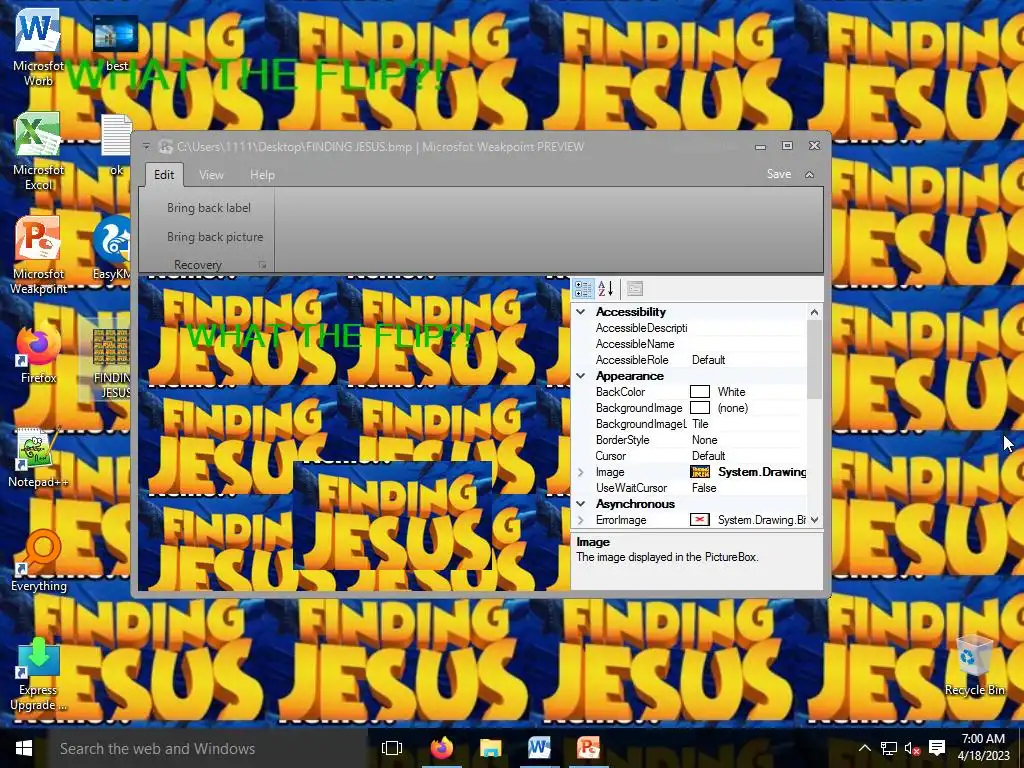Click ErrorImage property thumbnail
The width and height of the screenshot is (1024, 768).
(x=700, y=520)
